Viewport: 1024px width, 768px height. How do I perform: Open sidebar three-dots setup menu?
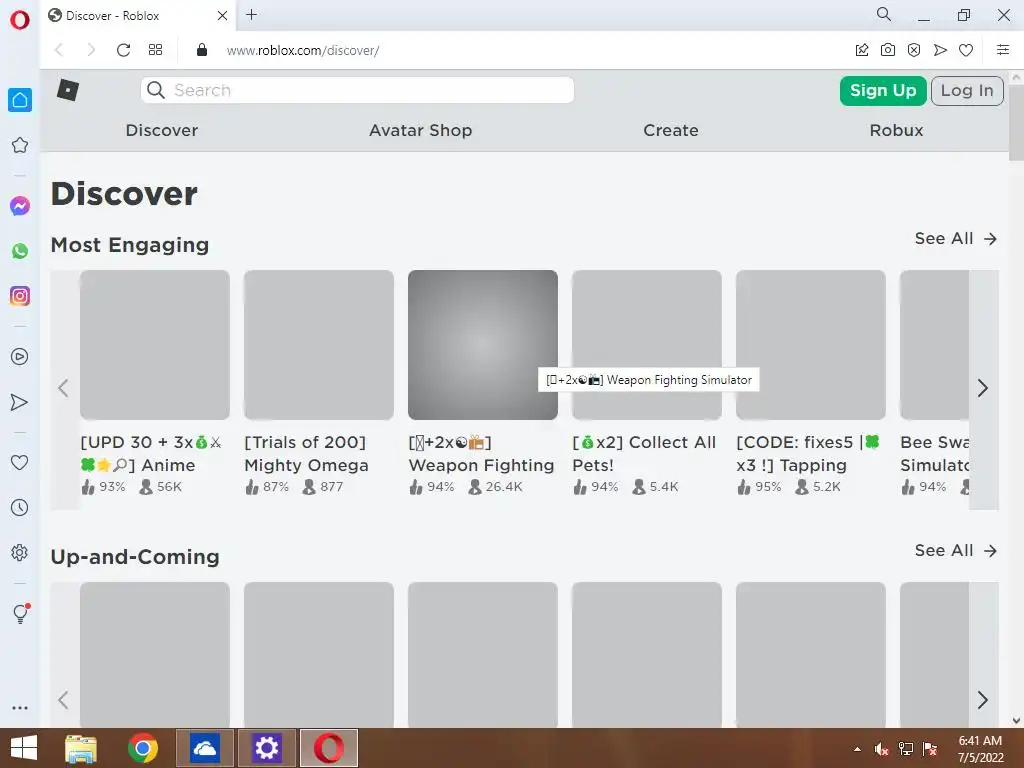[20, 707]
